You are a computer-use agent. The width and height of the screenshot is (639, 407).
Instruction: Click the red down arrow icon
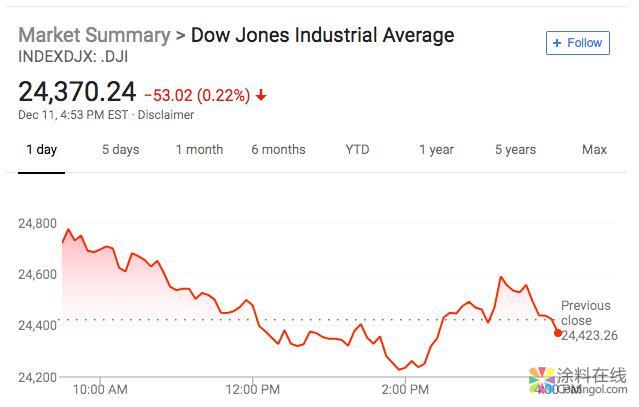coord(261,96)
